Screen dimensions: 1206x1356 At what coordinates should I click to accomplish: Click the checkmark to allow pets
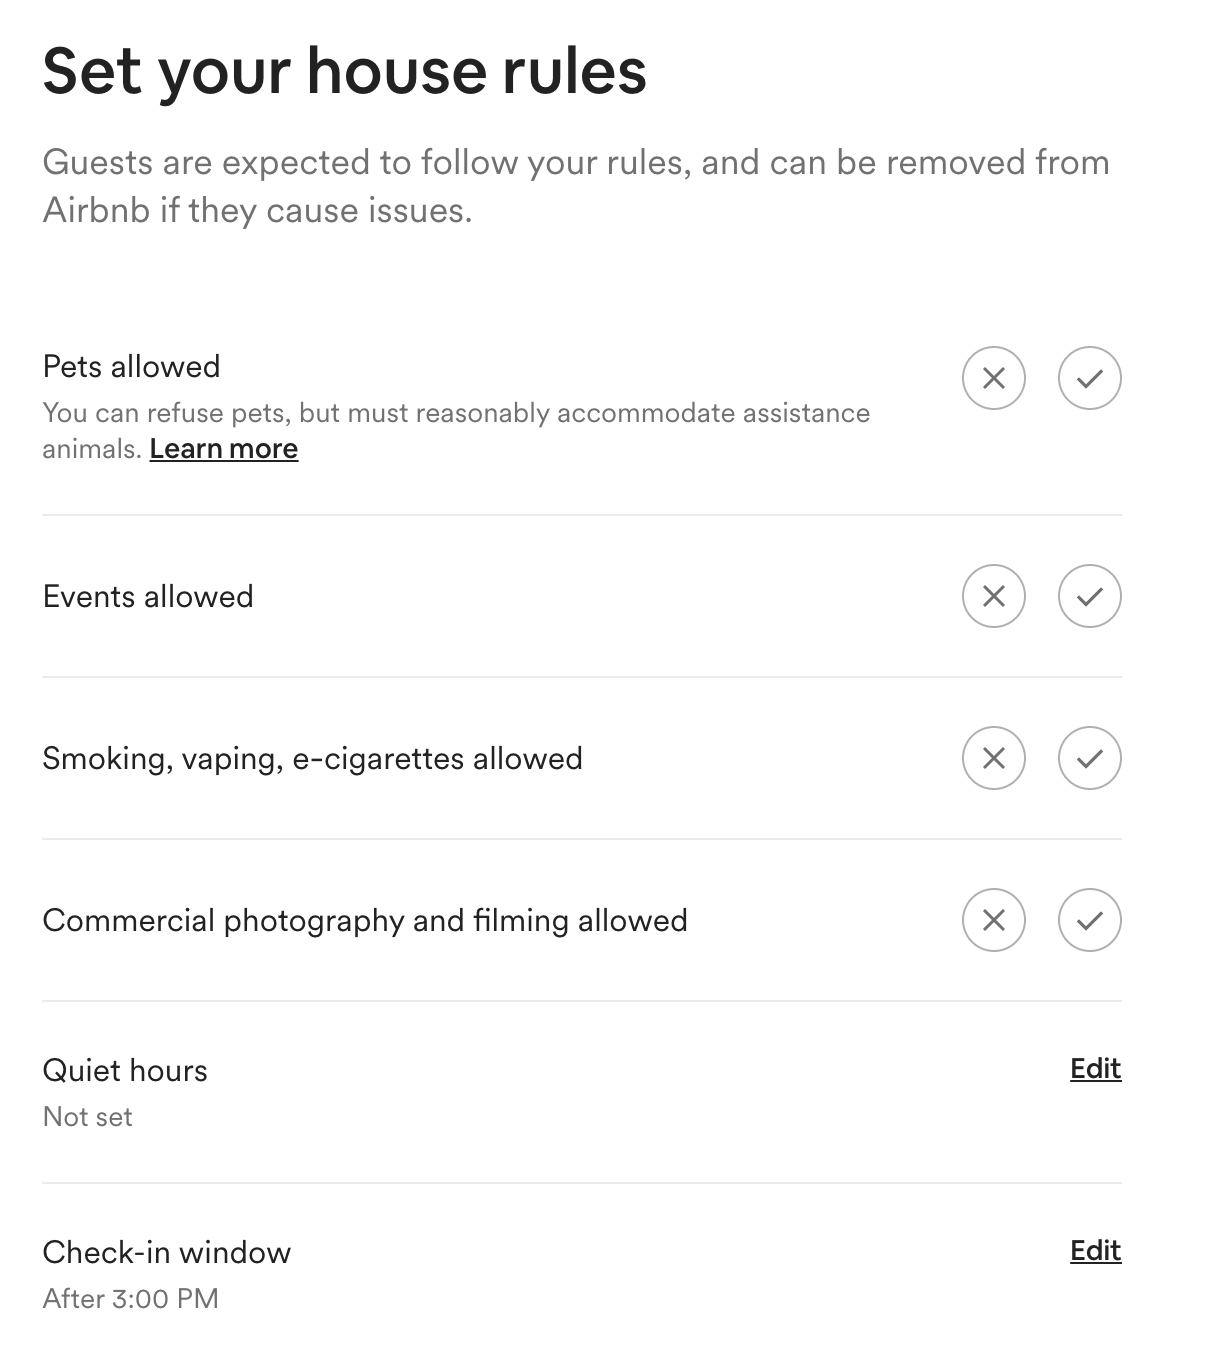tap(1089, 378)
